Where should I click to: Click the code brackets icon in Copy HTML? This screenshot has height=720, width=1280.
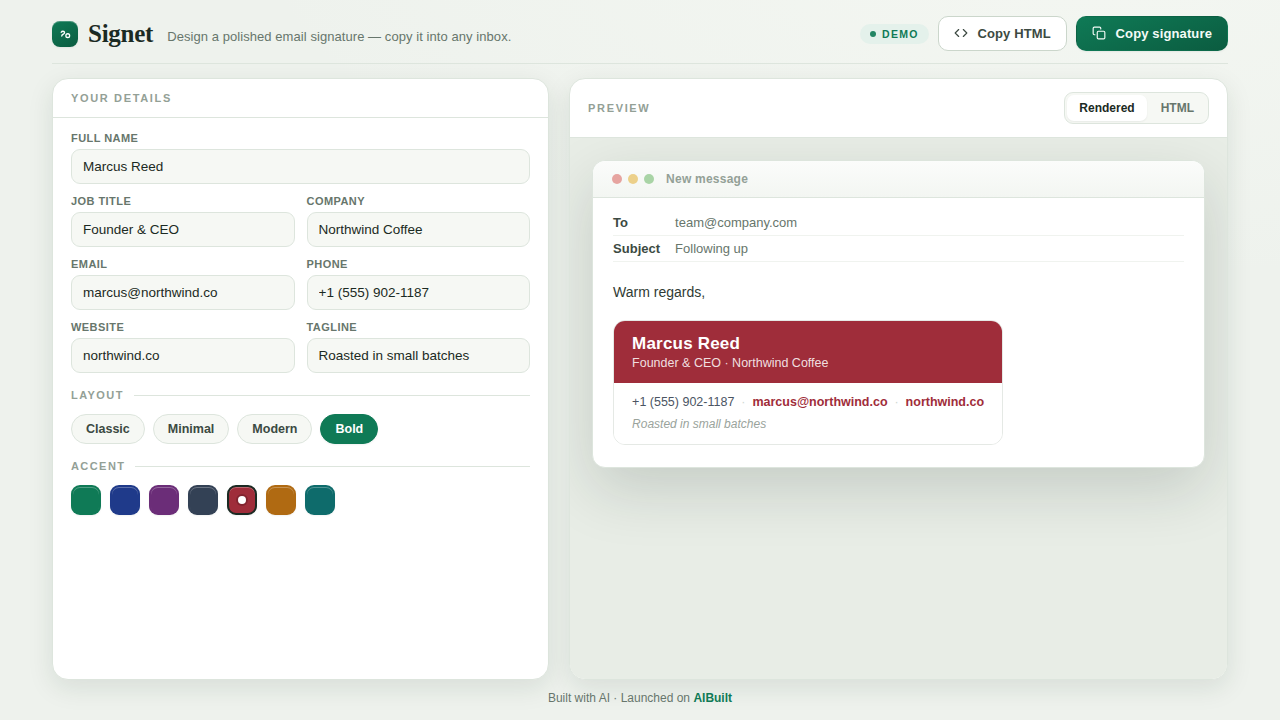click(961, 33)
